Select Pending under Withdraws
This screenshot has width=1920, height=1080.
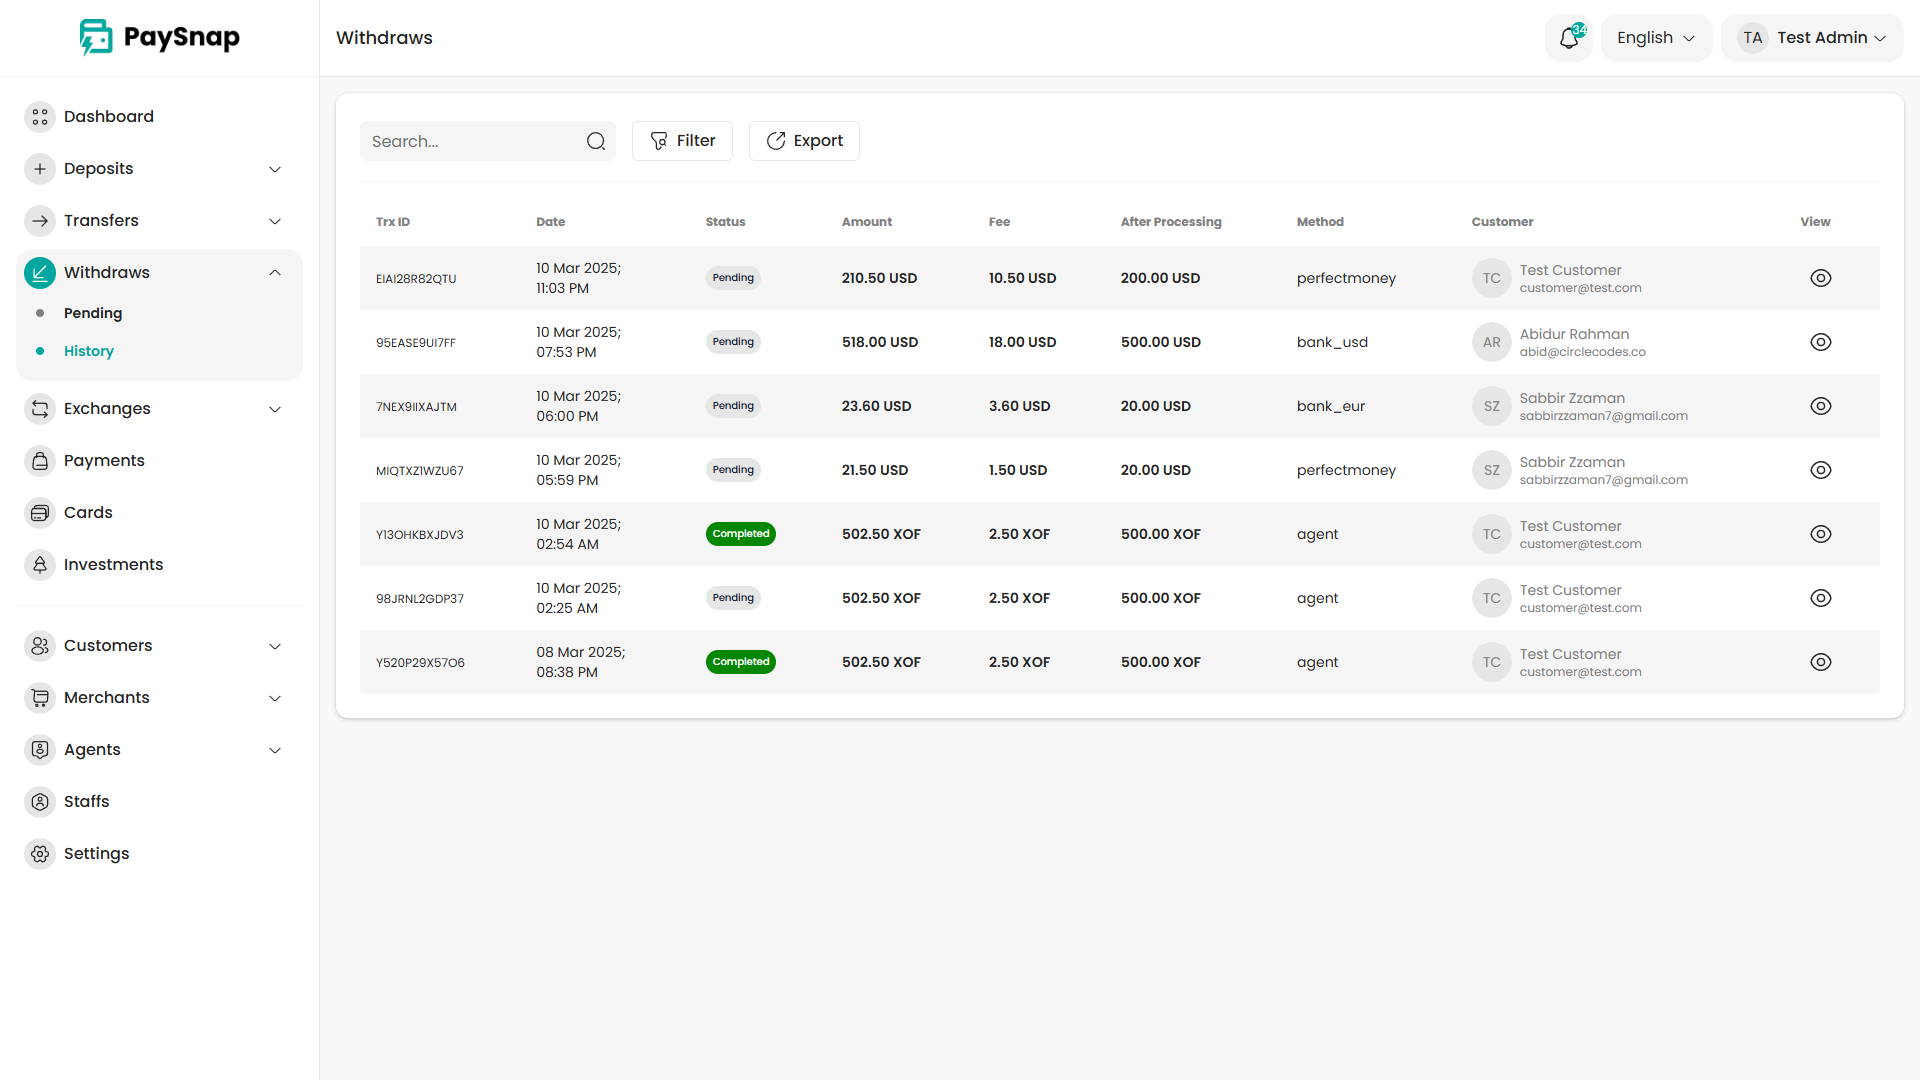(x=93, y=313)
